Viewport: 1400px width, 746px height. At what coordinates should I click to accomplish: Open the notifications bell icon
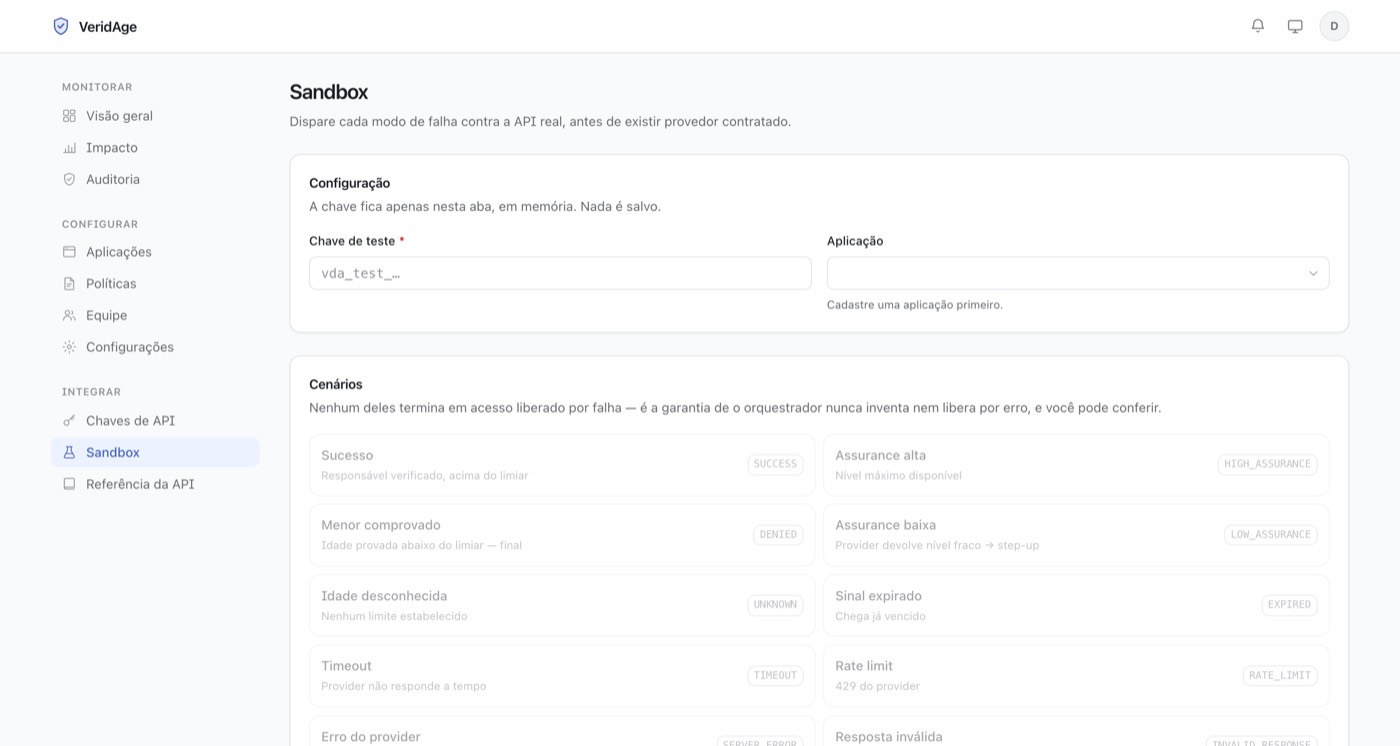pyautogui.click(x=1258, y=26)
